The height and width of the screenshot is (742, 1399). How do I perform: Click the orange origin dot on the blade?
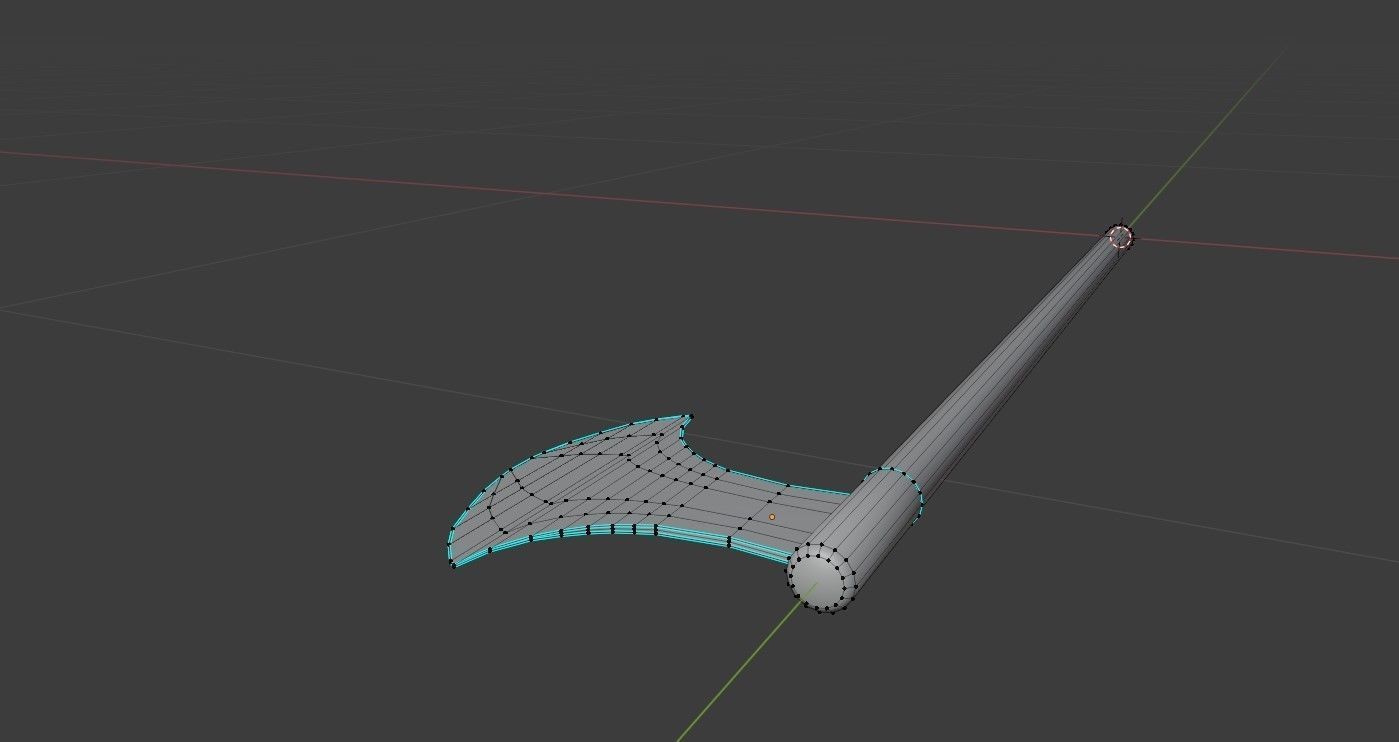(772, 517)
